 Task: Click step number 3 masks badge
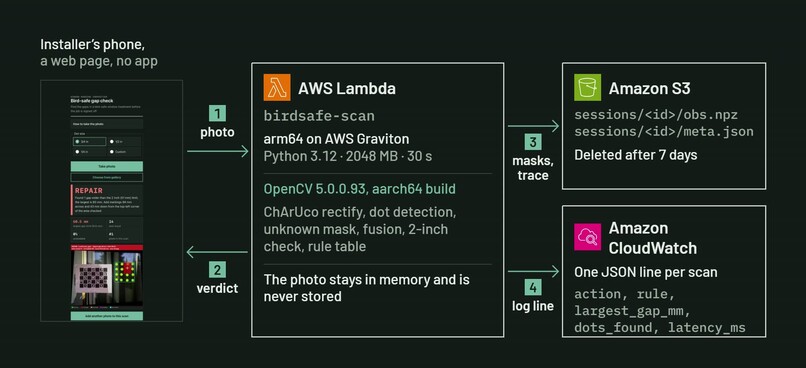pyautogui.click(x=533, y=142)
